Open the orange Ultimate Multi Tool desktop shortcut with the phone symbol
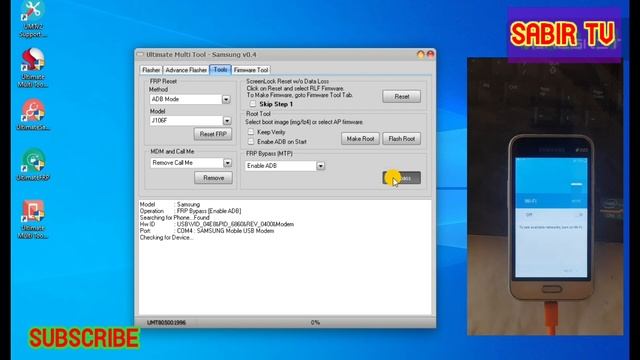The height and width of the screenshot is (360, 640). click(x=33, y=219)
